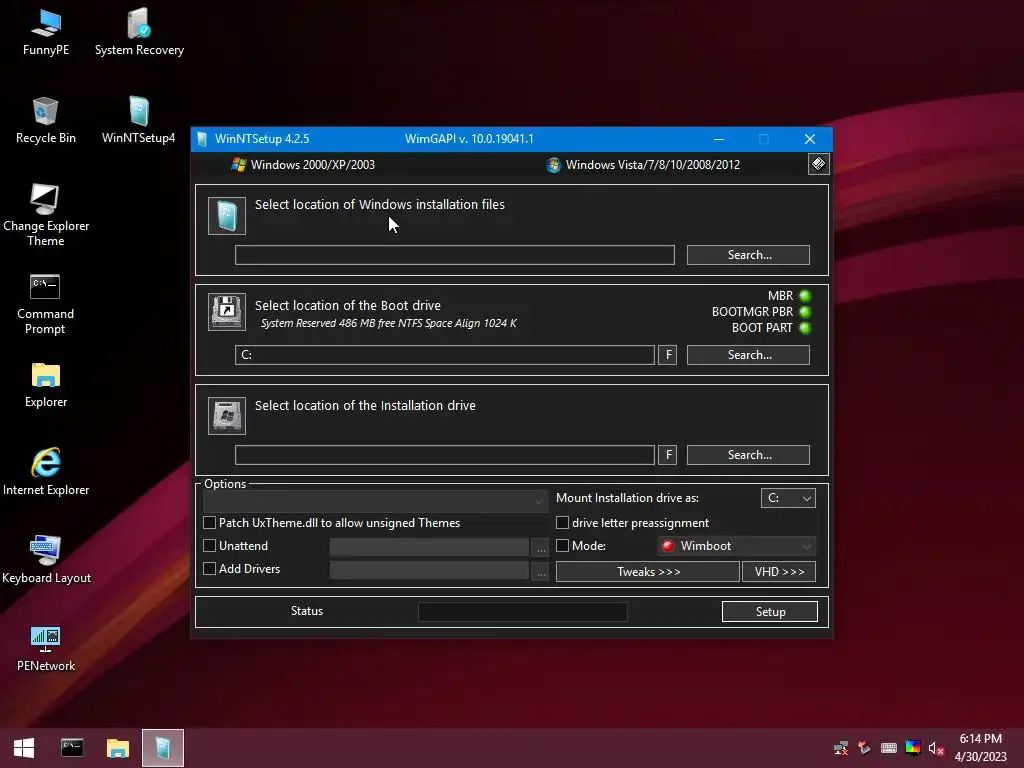Image resolution: width=1024 pixels, height=768 pixels.
Task: Select Internet Explorer desktop icon
Action: pyautogui.click(x=46, y=472)
